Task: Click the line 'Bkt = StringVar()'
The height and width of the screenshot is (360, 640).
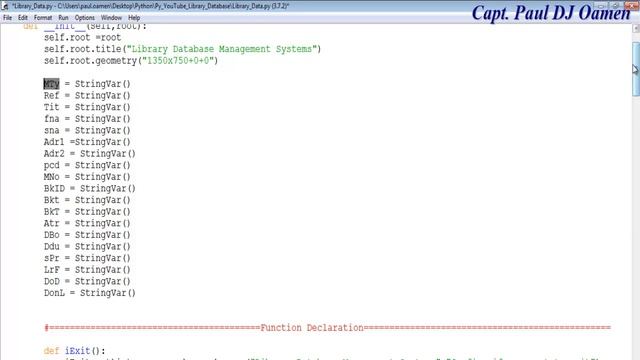Action: coord(87,200)
